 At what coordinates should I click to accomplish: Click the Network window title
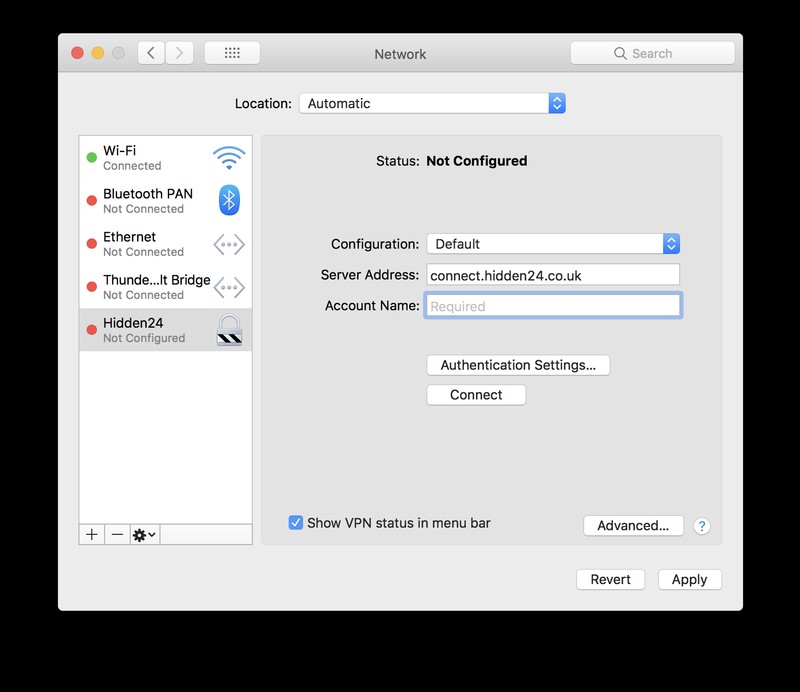[x=400, y=54]
